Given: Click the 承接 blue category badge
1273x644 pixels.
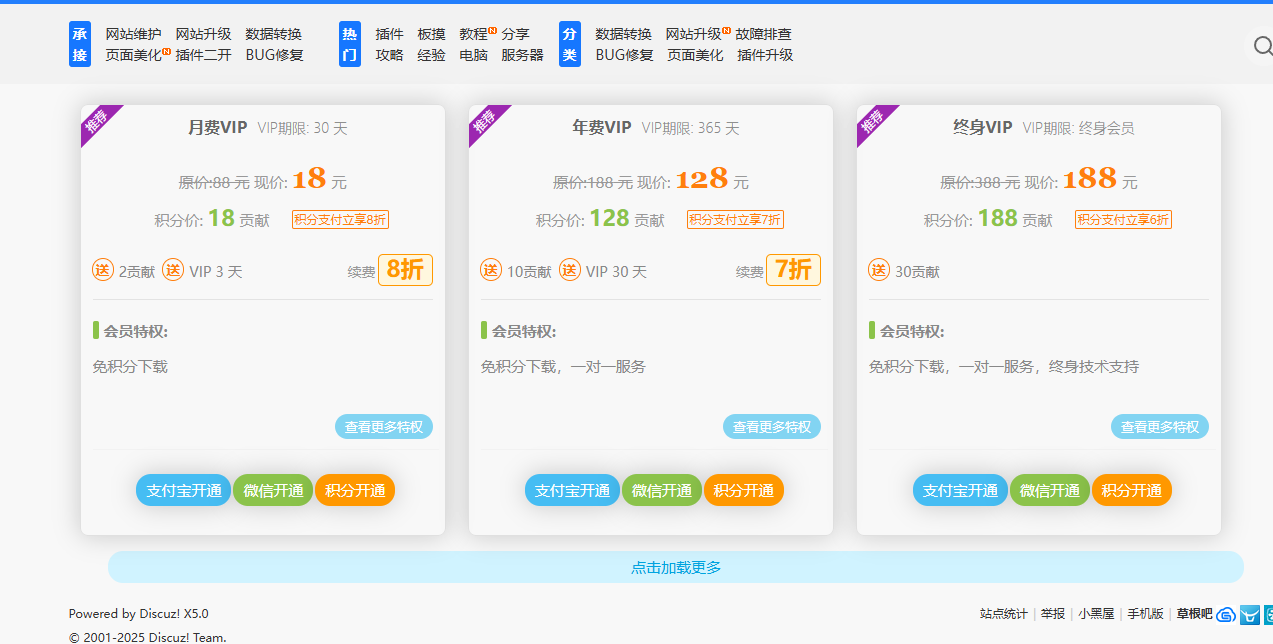Looking at the screenshot, I should coord(80,44).
